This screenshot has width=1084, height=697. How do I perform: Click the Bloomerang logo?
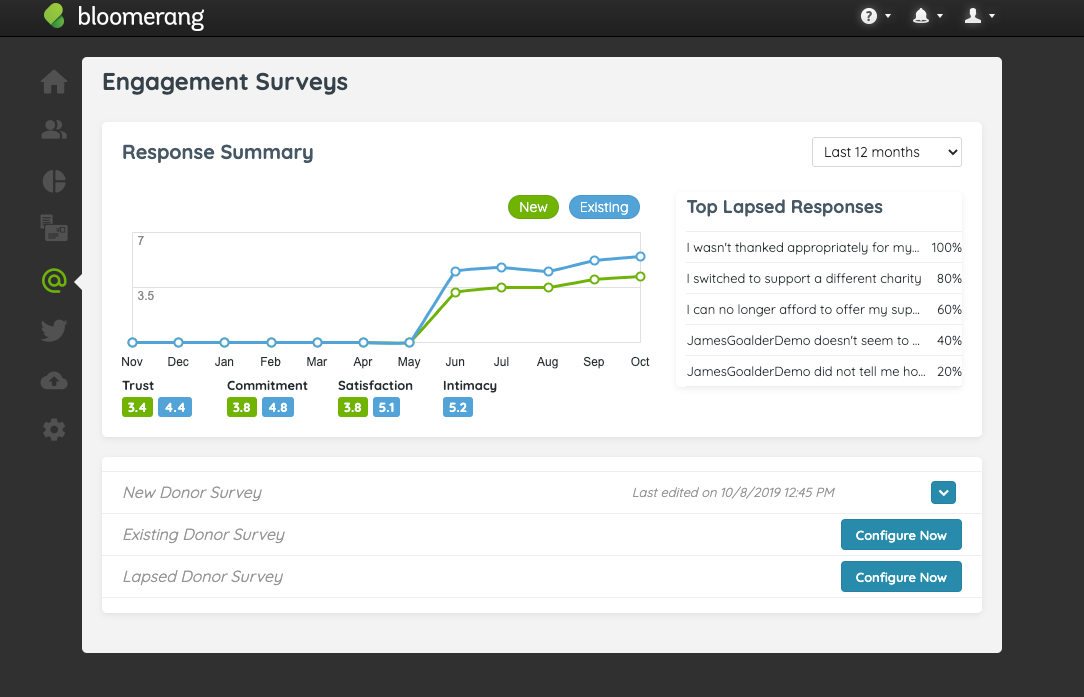124,17
